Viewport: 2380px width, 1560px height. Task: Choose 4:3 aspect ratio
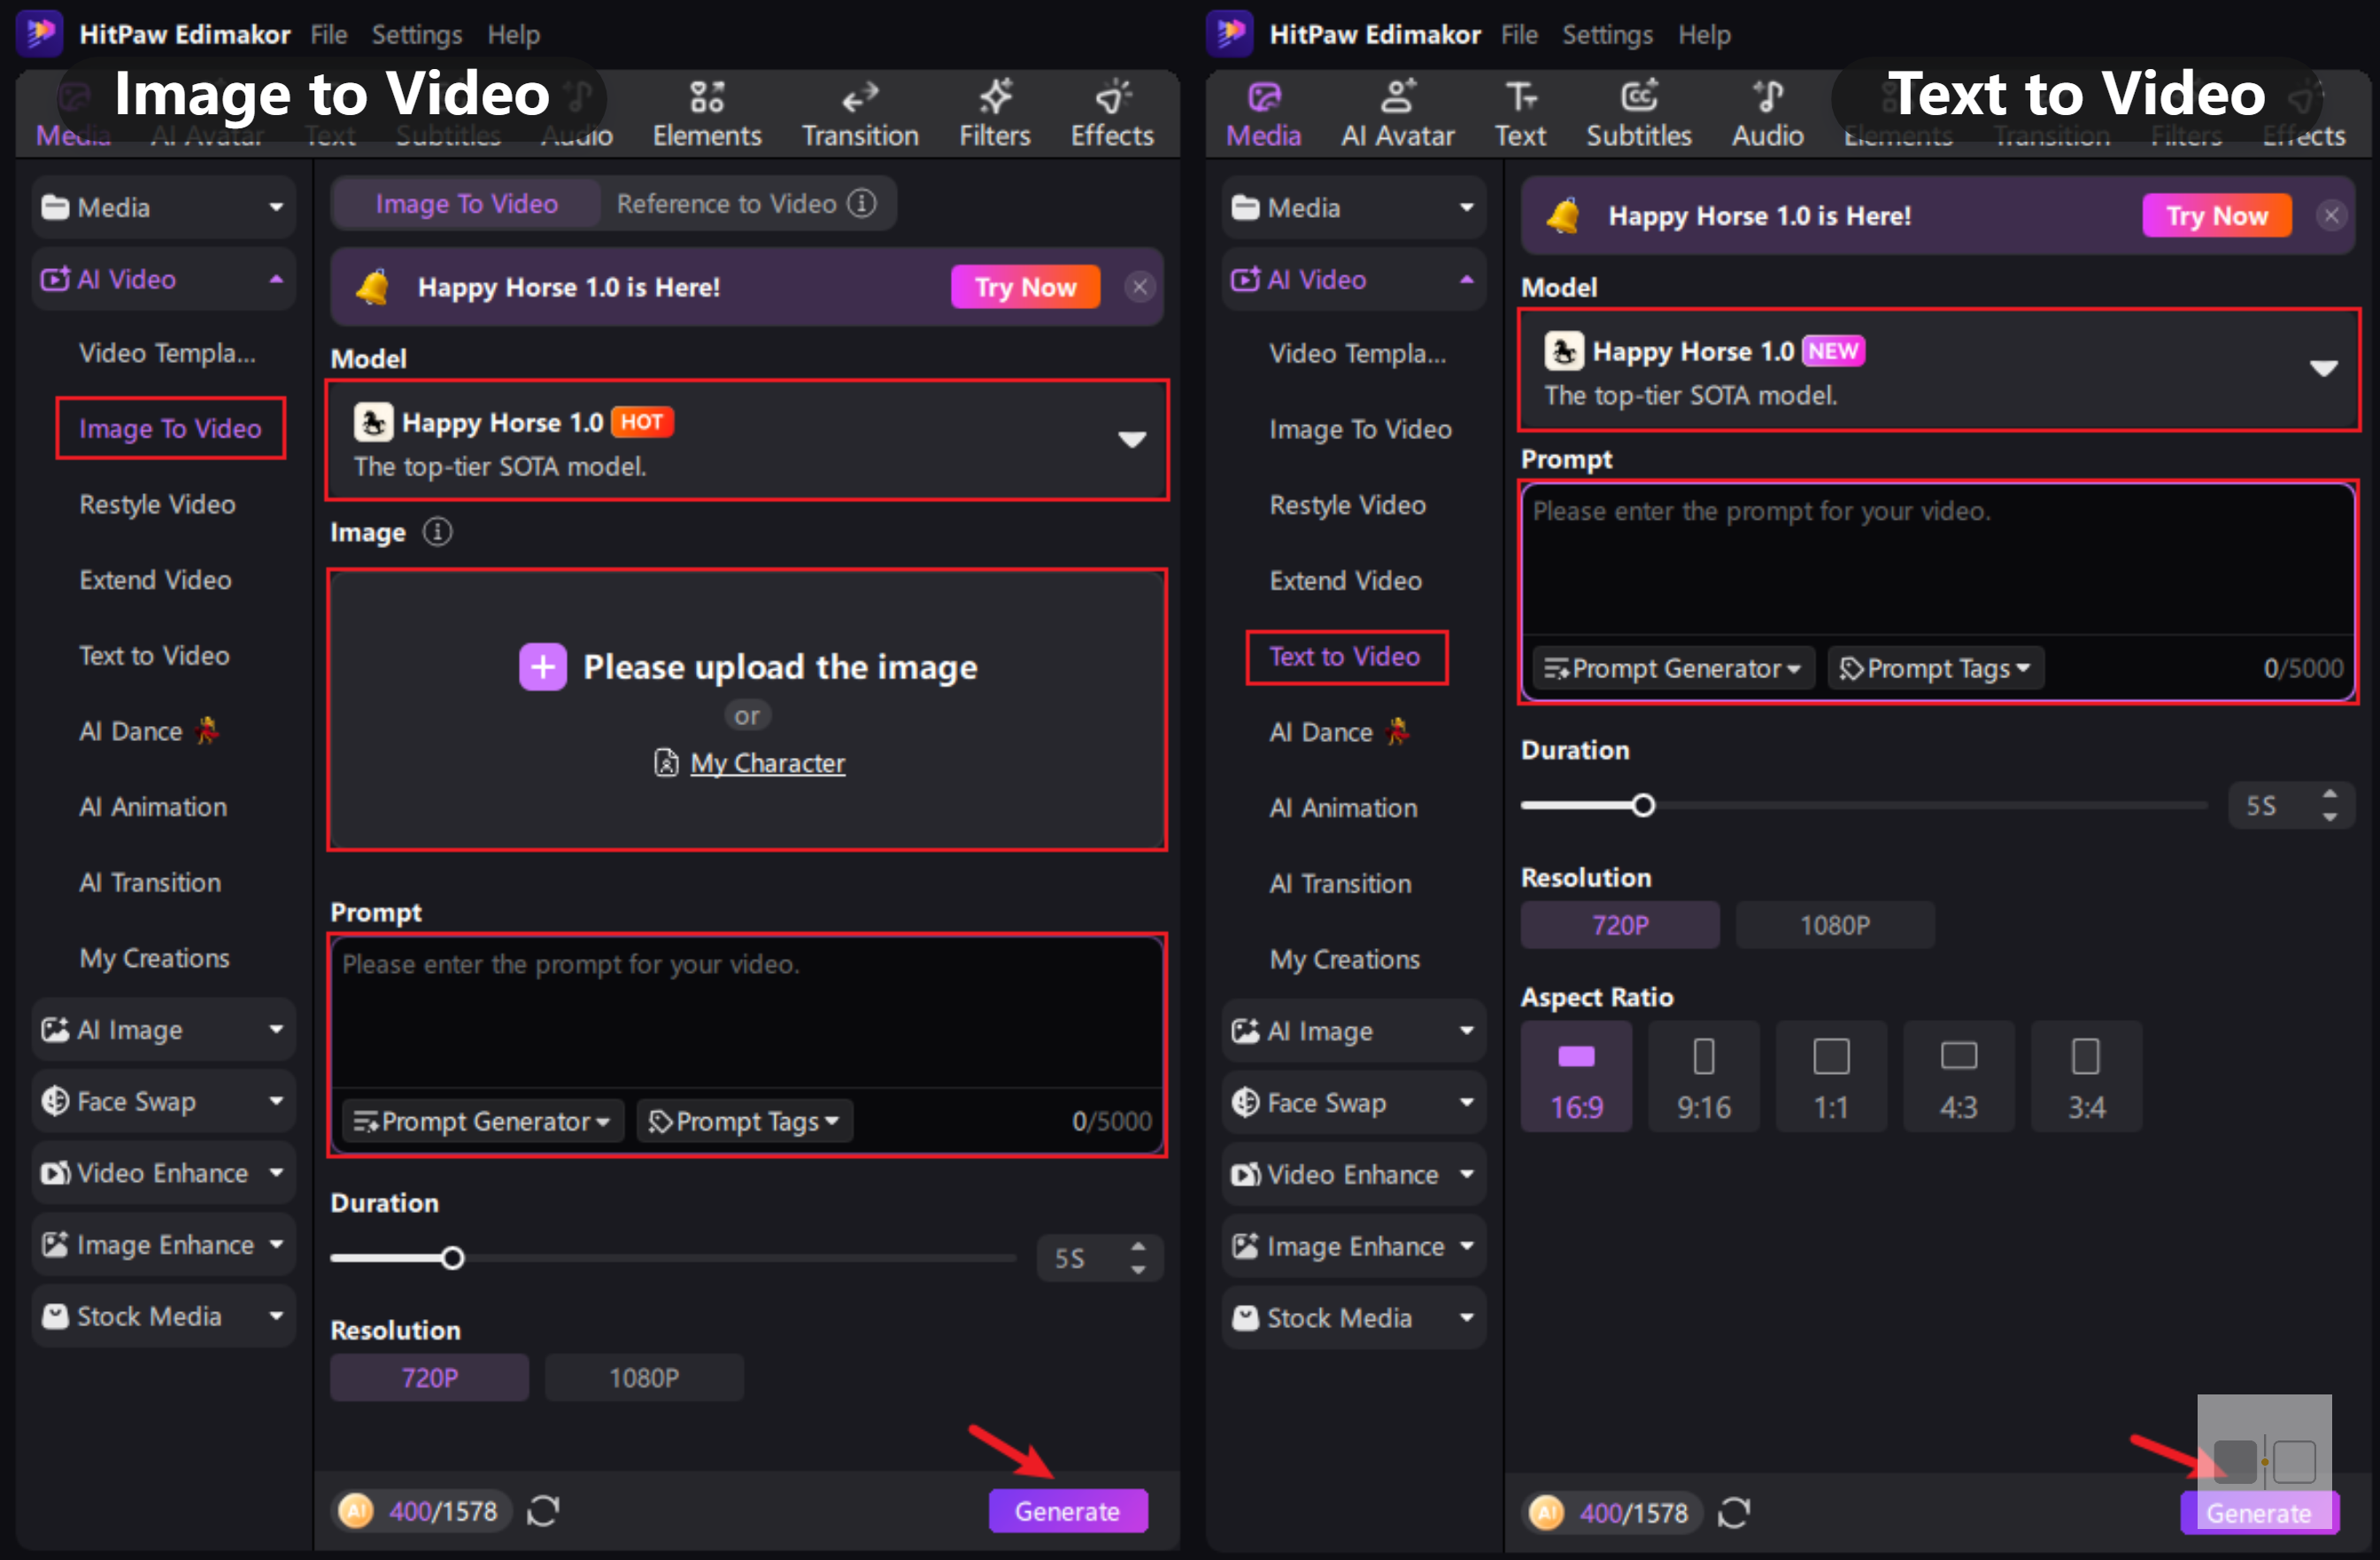tap(1958, 1076)
